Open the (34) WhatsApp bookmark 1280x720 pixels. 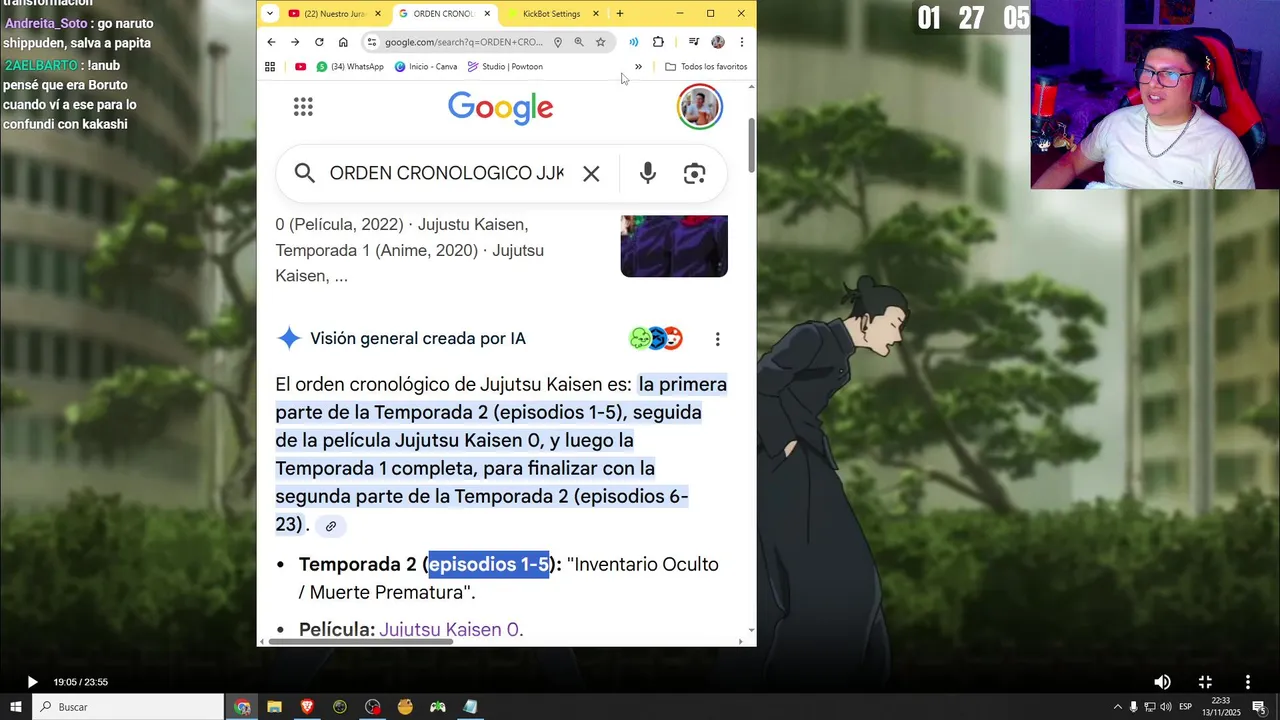[350, 67]
